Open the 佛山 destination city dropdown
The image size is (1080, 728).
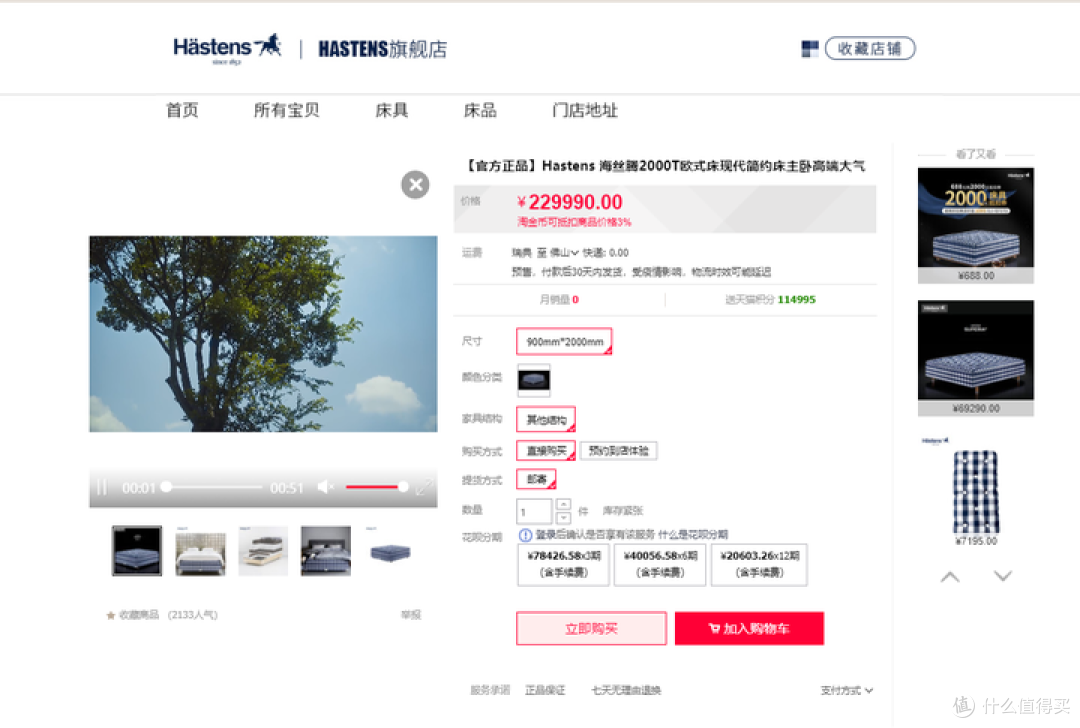pyautogui.click(x=563, y=253)
